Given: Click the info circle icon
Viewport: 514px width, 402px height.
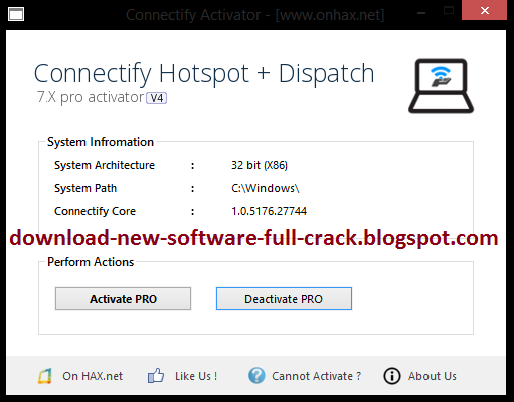Looking at the screenshot, I should coord(392,376).
